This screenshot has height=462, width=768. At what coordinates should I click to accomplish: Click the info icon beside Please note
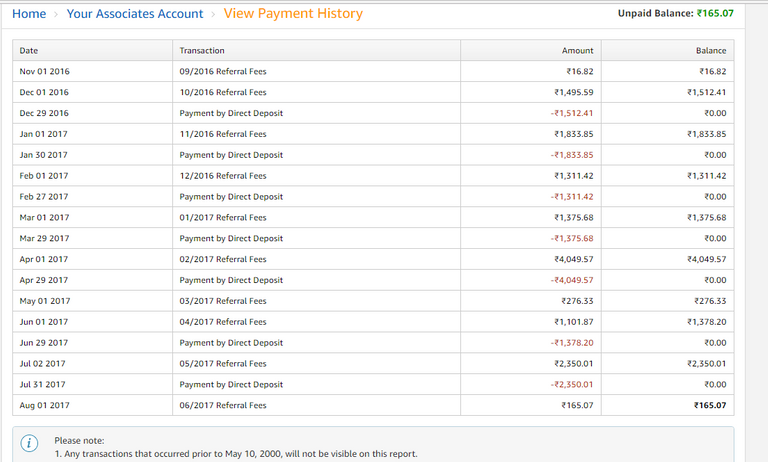click(30, 443)
